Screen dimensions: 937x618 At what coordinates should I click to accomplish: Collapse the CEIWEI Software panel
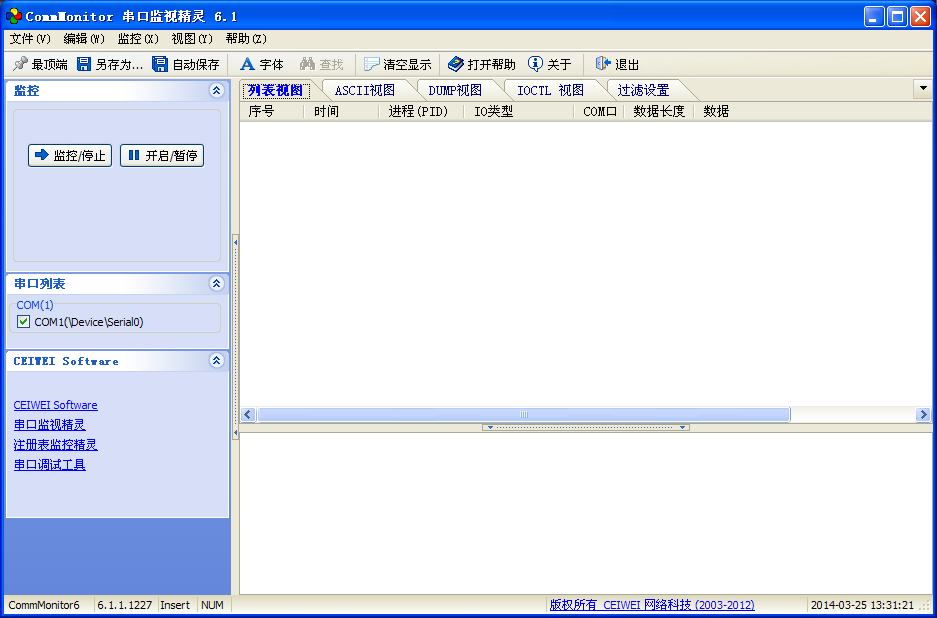pyautogui.click(x=216, y=361)
